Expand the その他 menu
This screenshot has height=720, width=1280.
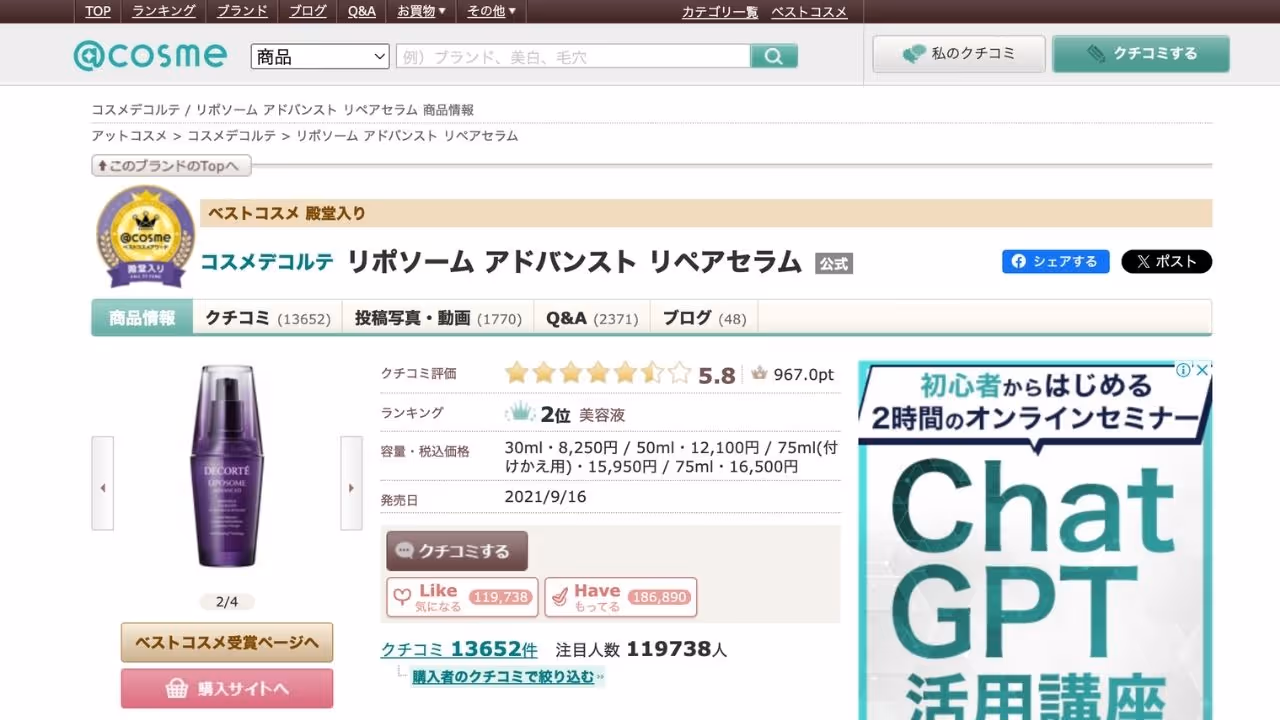[491, 11]
